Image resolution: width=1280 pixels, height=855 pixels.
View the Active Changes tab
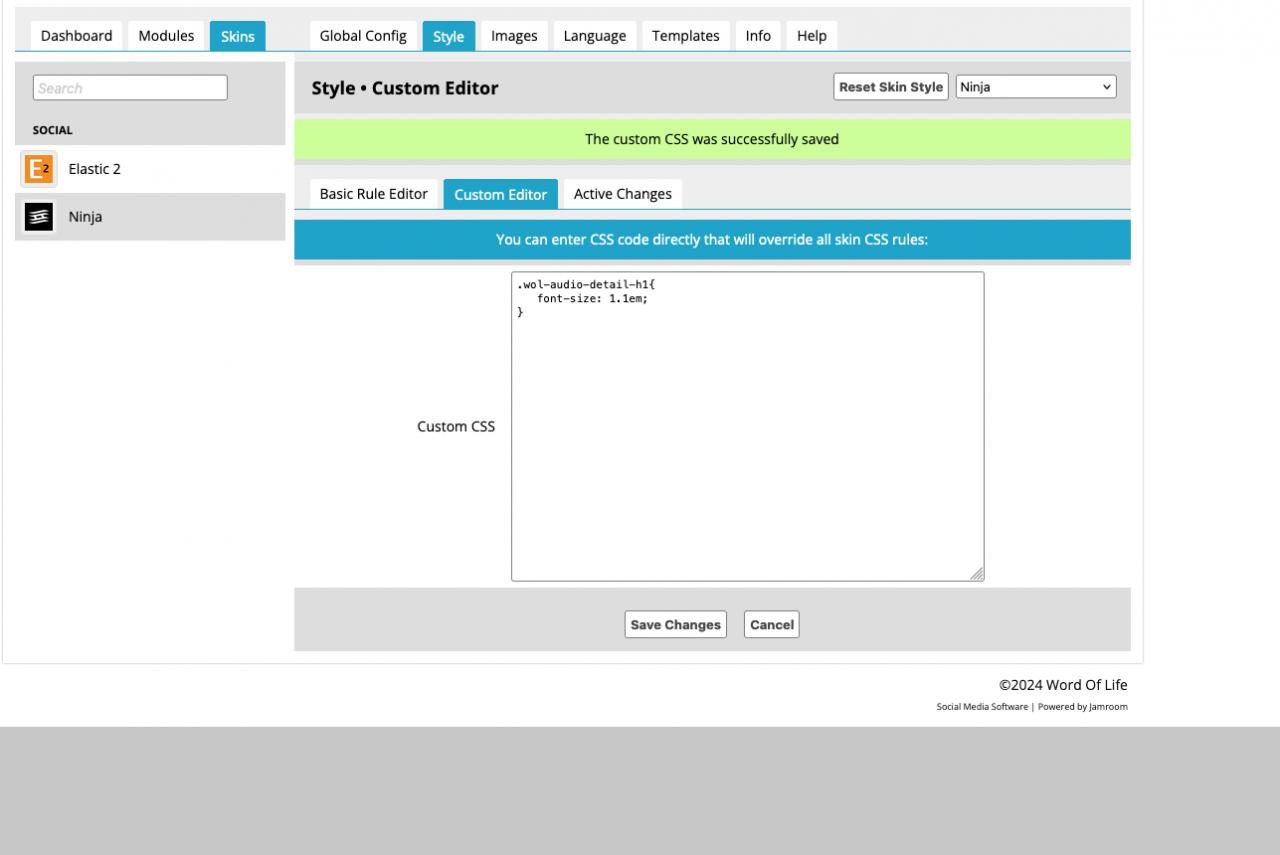(x=622, y=194)
